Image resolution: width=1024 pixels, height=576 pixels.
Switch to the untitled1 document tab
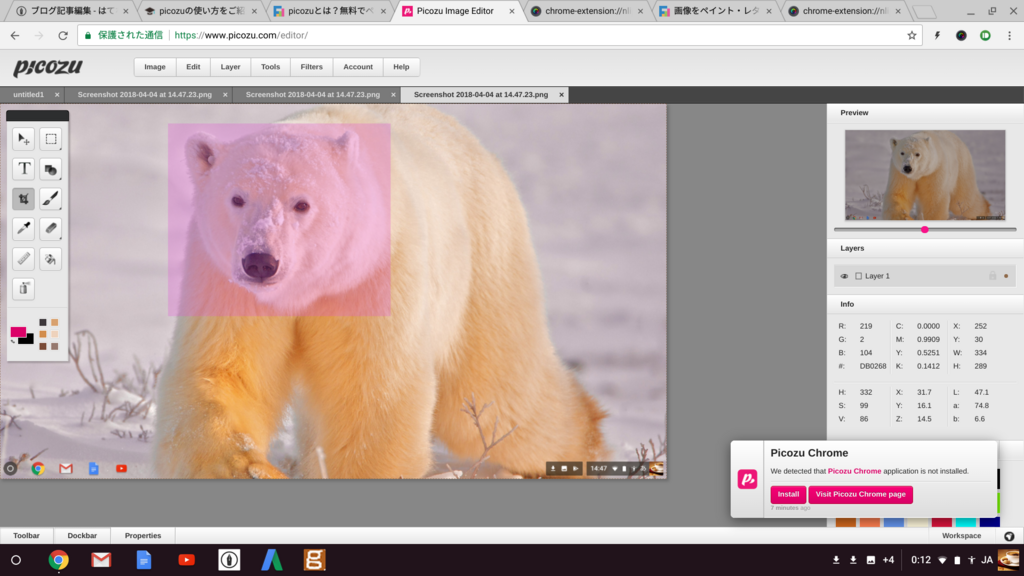click(28, 95)
